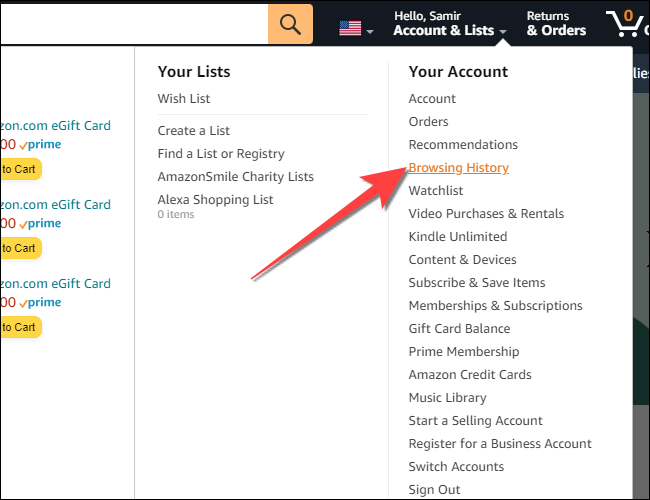Open Kindle Unlimited

click(458, 237)
